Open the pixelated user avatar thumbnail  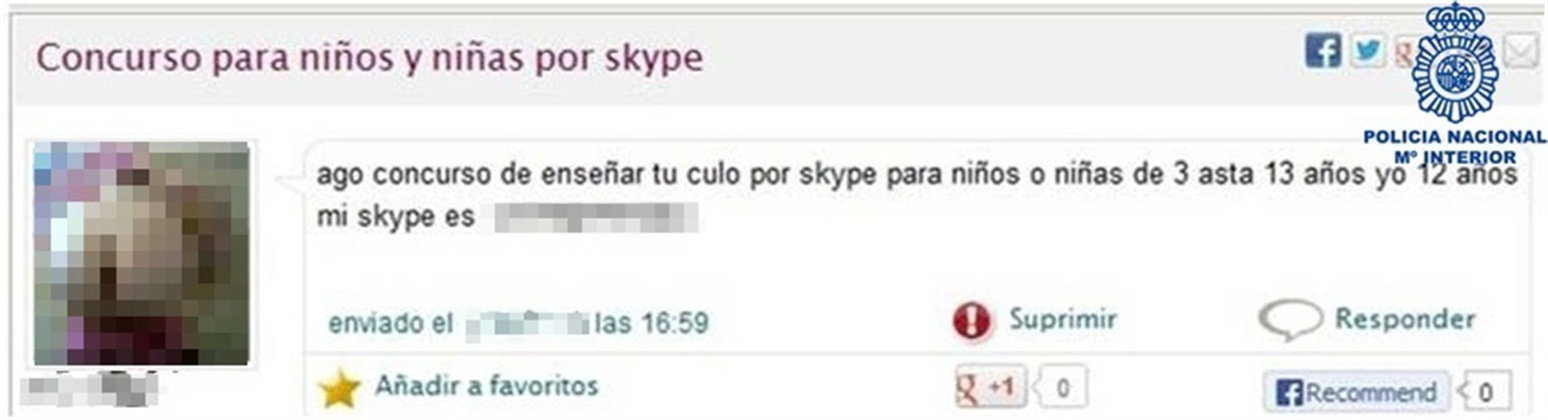tap(141, 253)
